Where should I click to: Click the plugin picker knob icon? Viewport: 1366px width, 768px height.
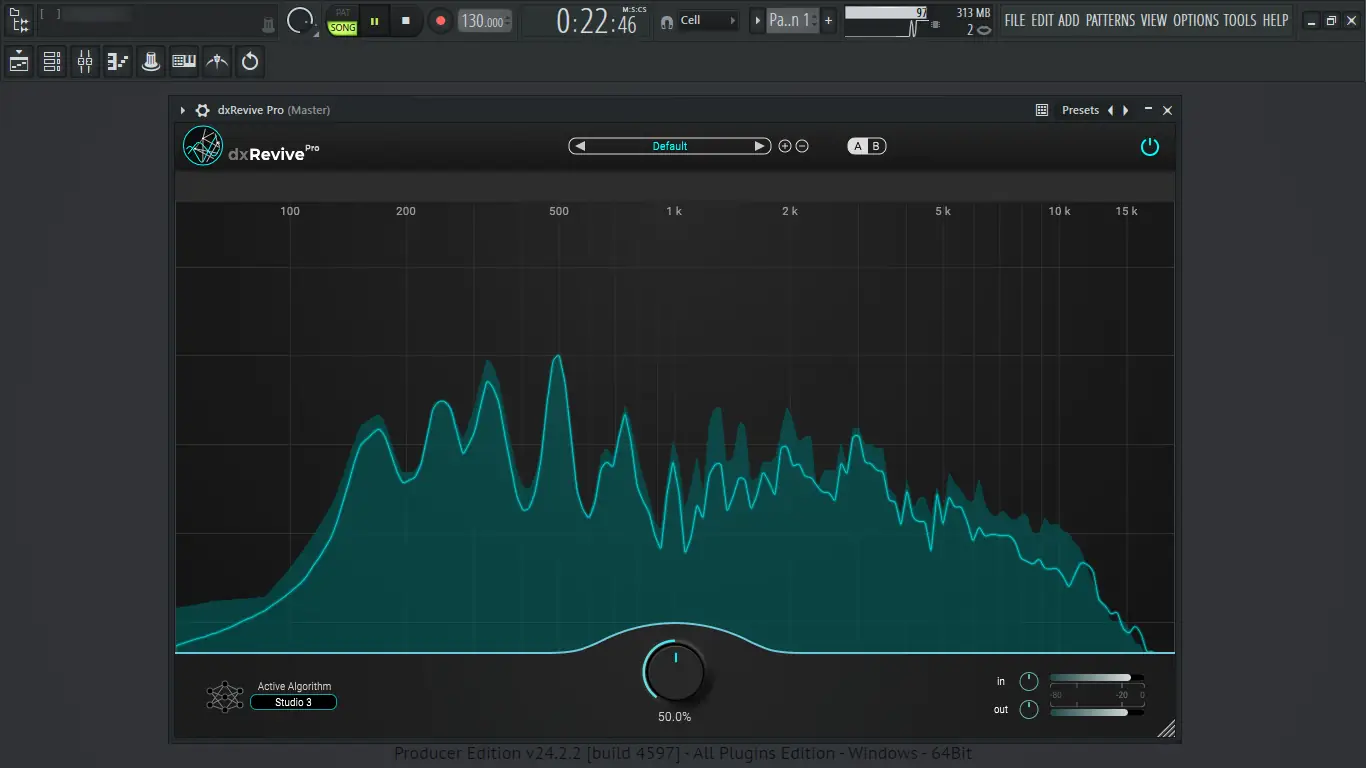(151, 62)
